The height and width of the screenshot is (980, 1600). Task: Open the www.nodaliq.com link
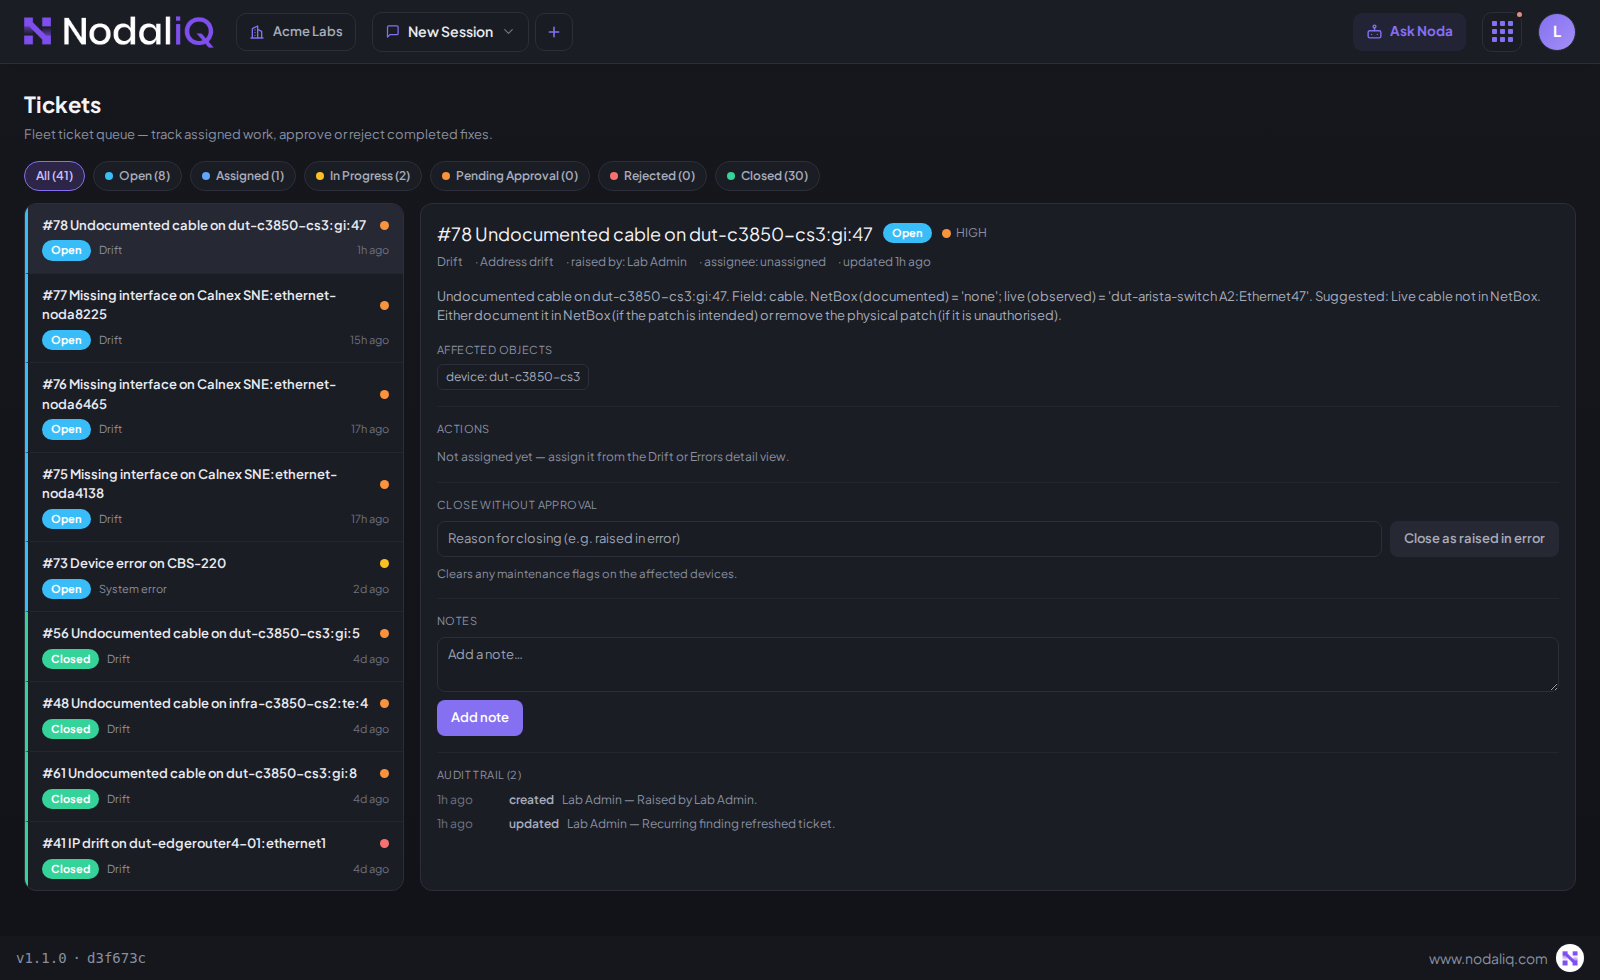coord(1488,959)
